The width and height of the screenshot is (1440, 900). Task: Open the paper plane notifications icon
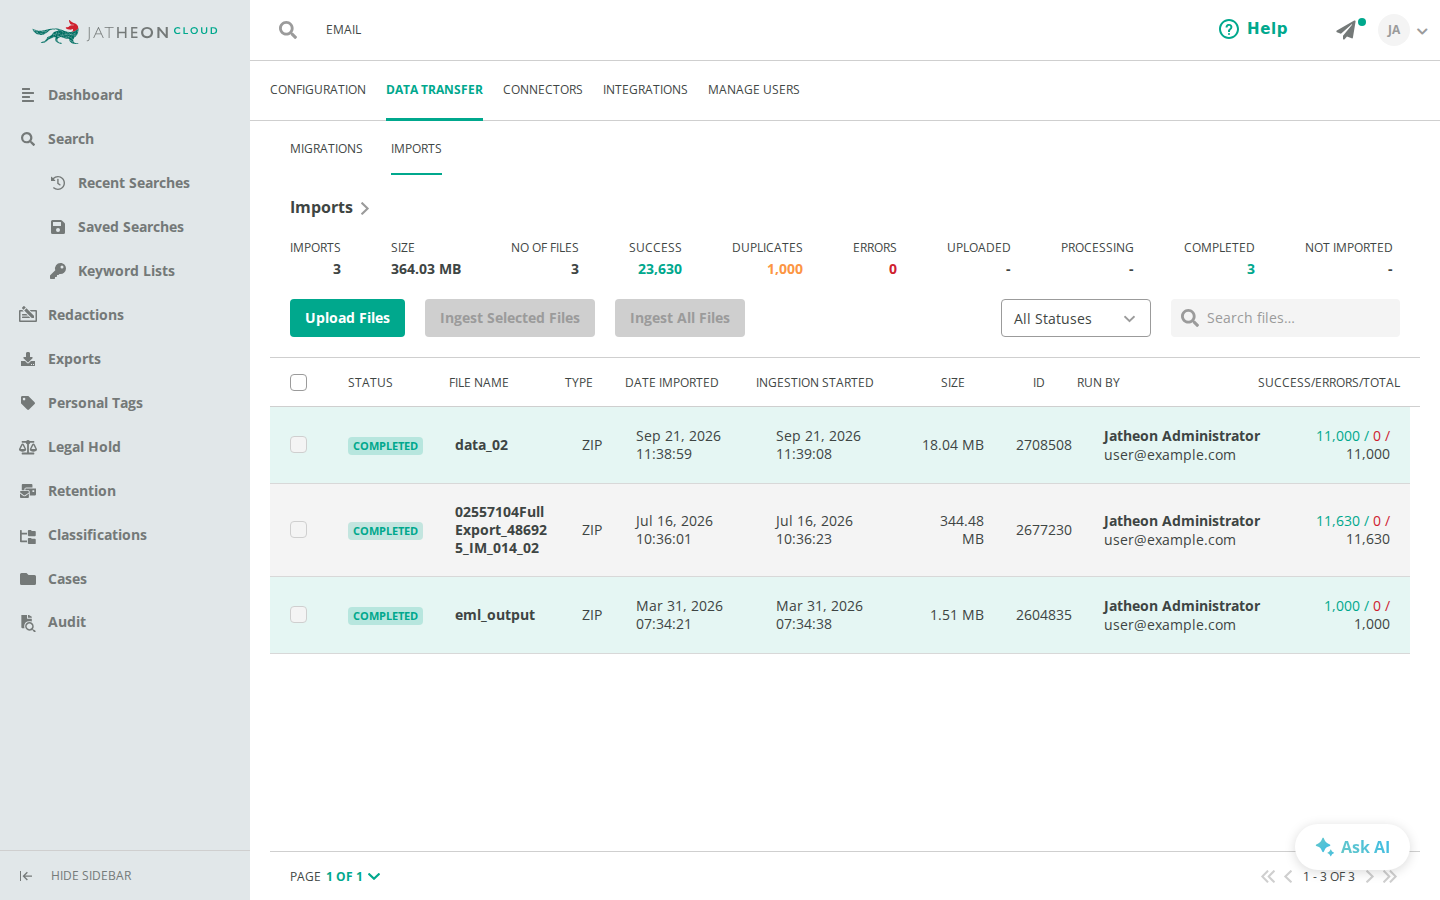pos(1347,30)
